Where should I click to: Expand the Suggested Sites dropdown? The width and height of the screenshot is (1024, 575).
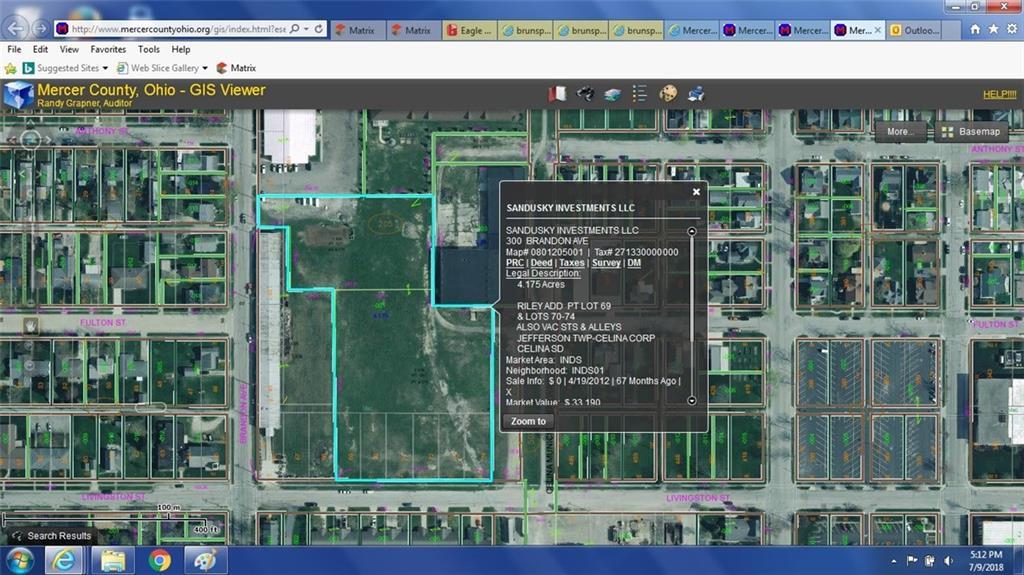pyautogui.click(x=105, y=68)
